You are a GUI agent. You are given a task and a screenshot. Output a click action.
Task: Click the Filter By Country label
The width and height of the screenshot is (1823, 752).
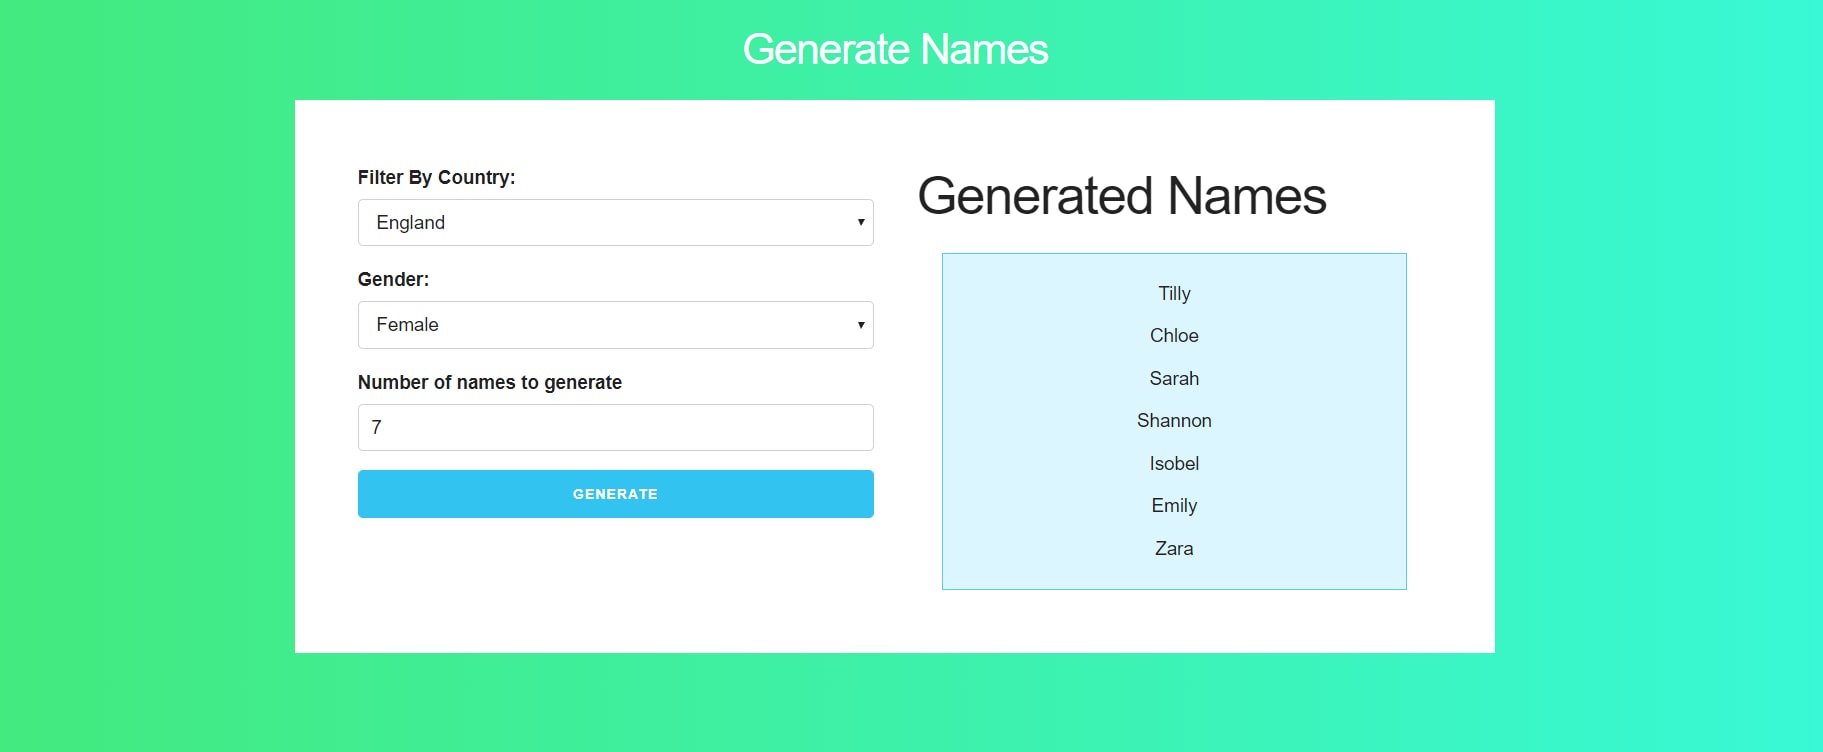point(437,177)
